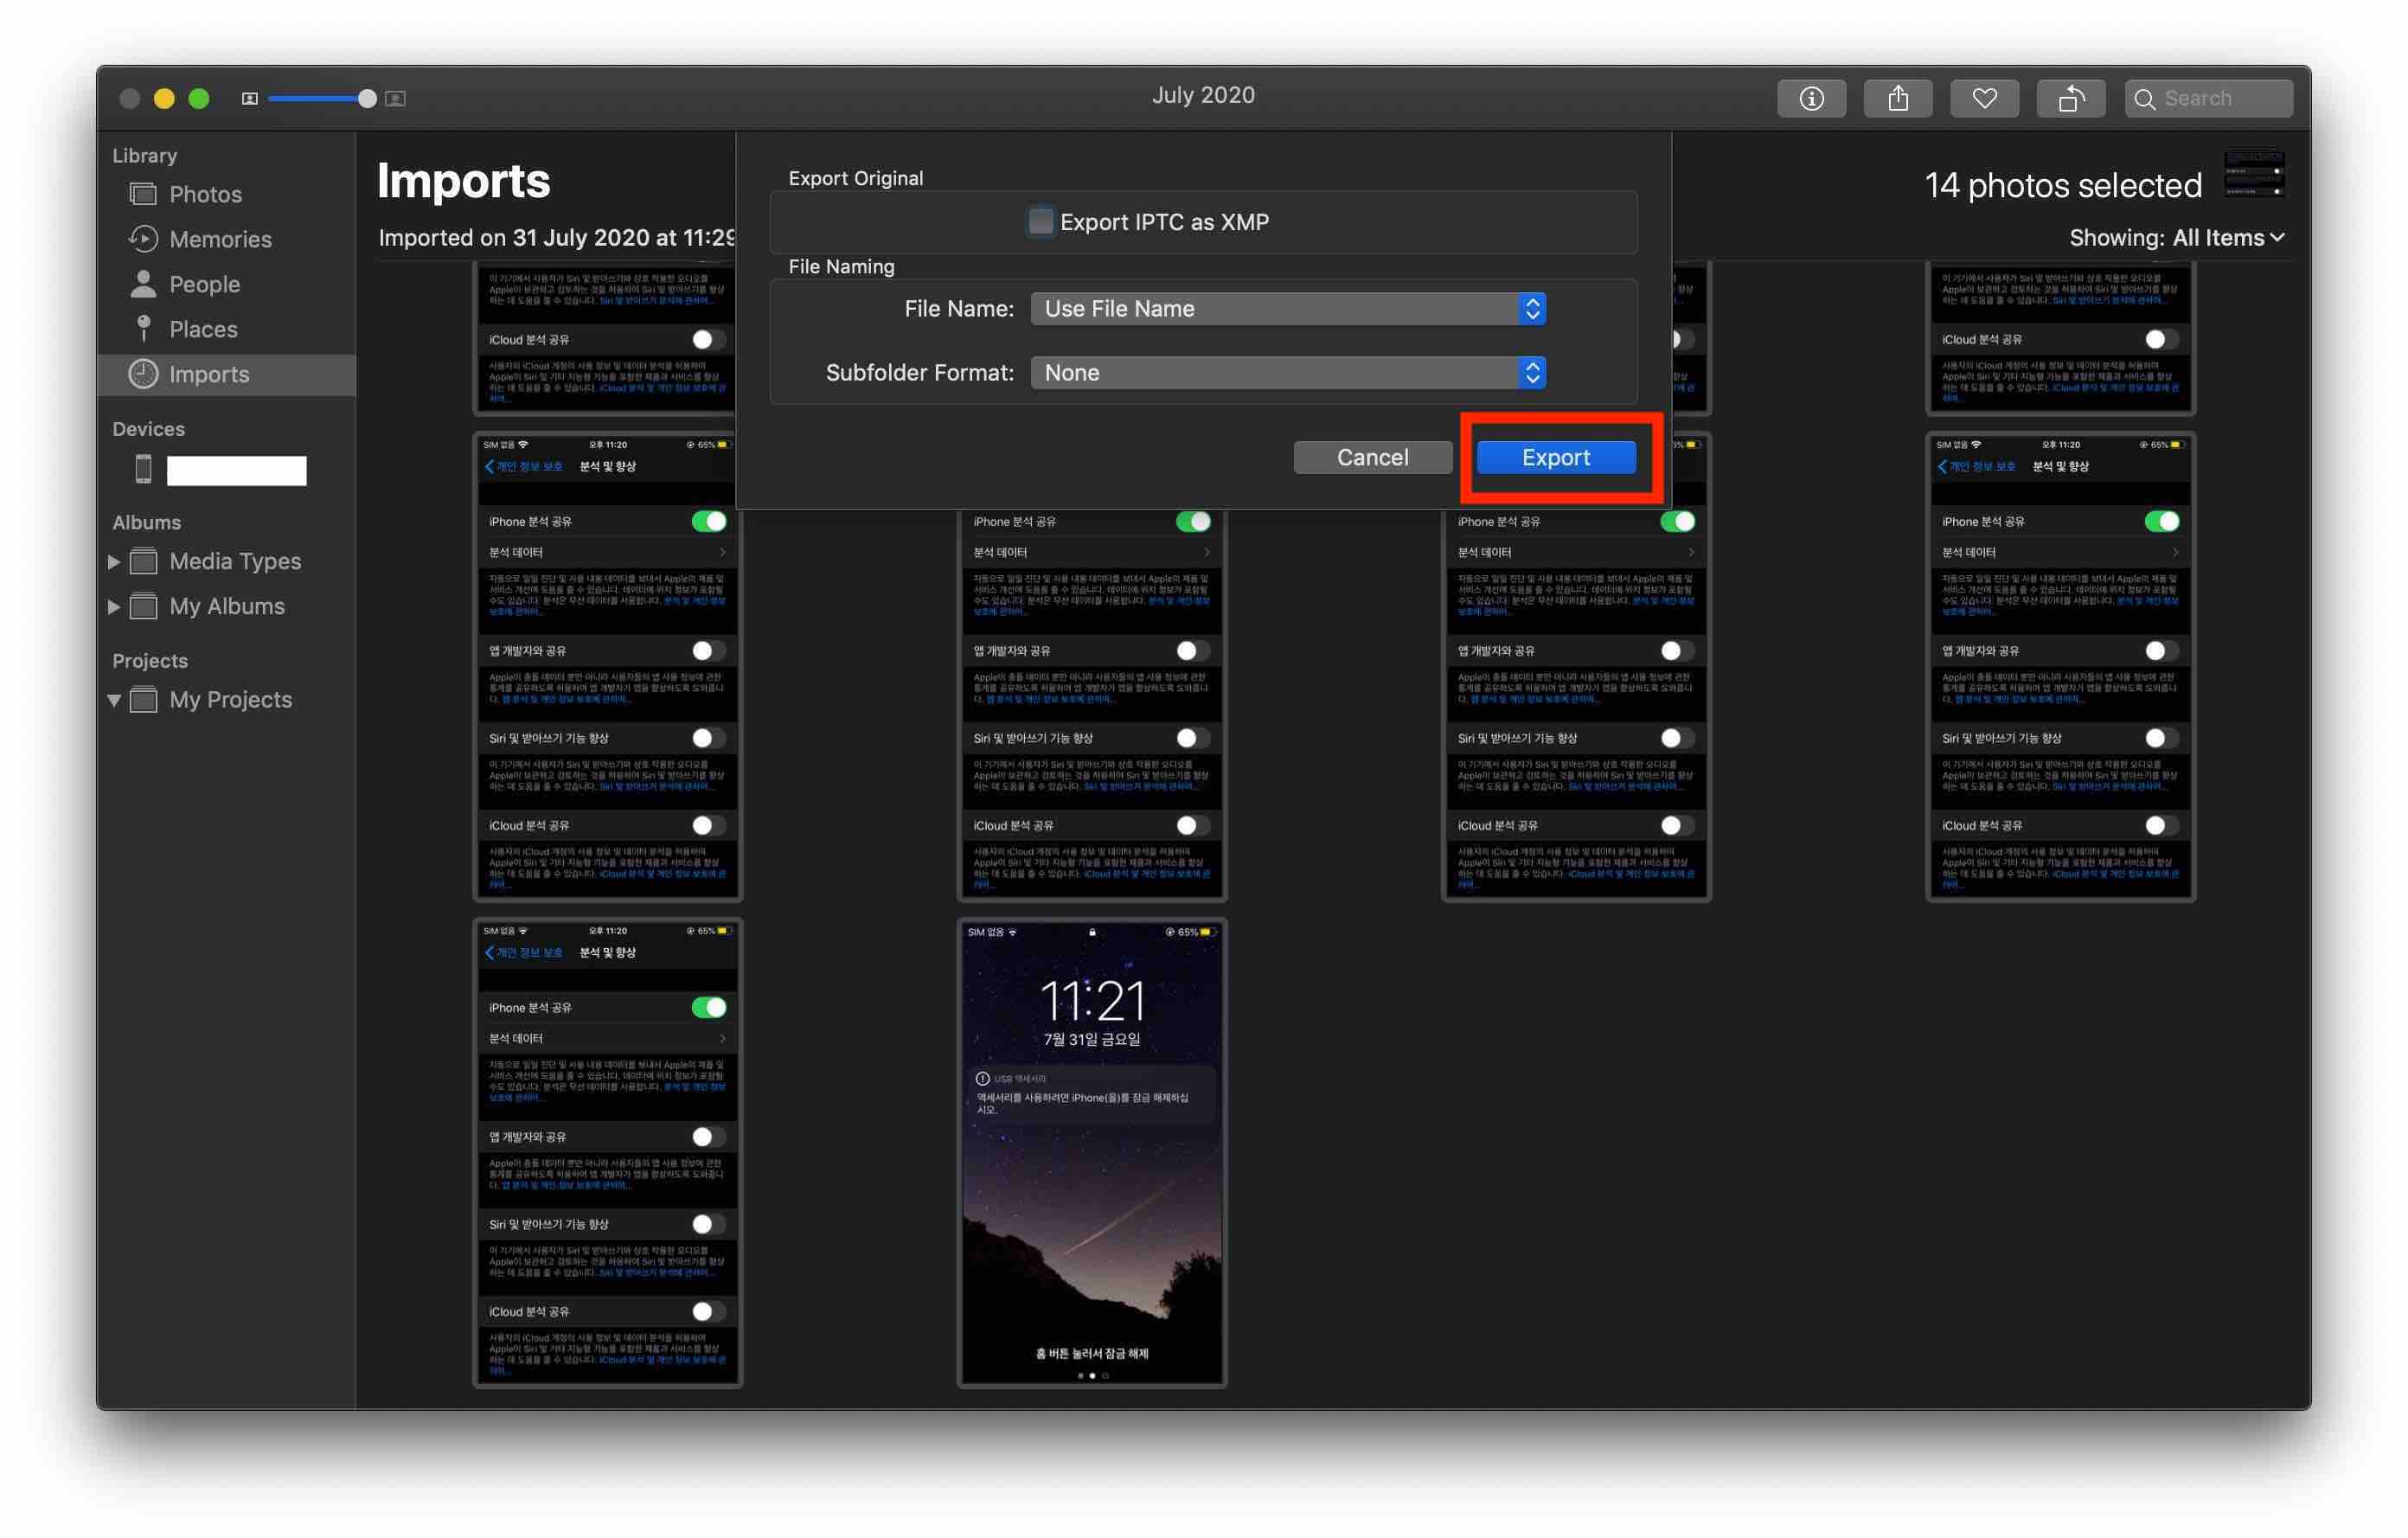Click the Info toolbar icon
Viewport: 2408px width, 1538px height.
(x=1811, y=98)
